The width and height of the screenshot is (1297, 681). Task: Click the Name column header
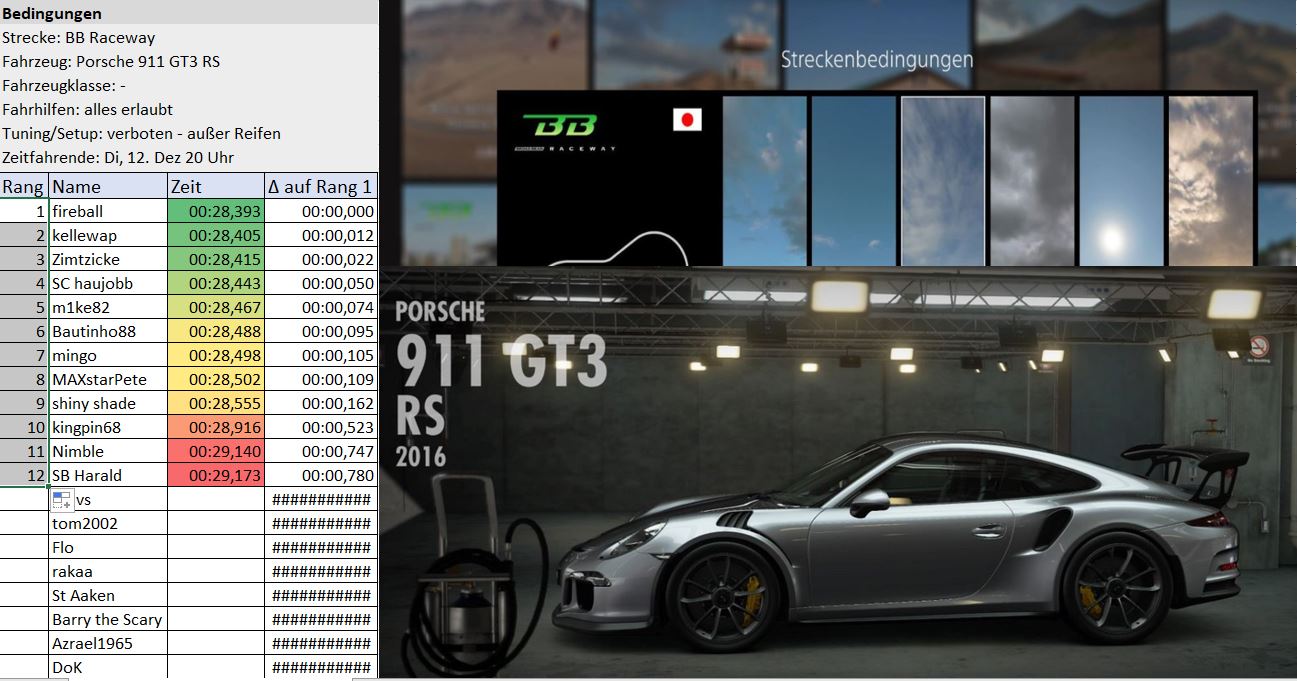click(108, 186)
